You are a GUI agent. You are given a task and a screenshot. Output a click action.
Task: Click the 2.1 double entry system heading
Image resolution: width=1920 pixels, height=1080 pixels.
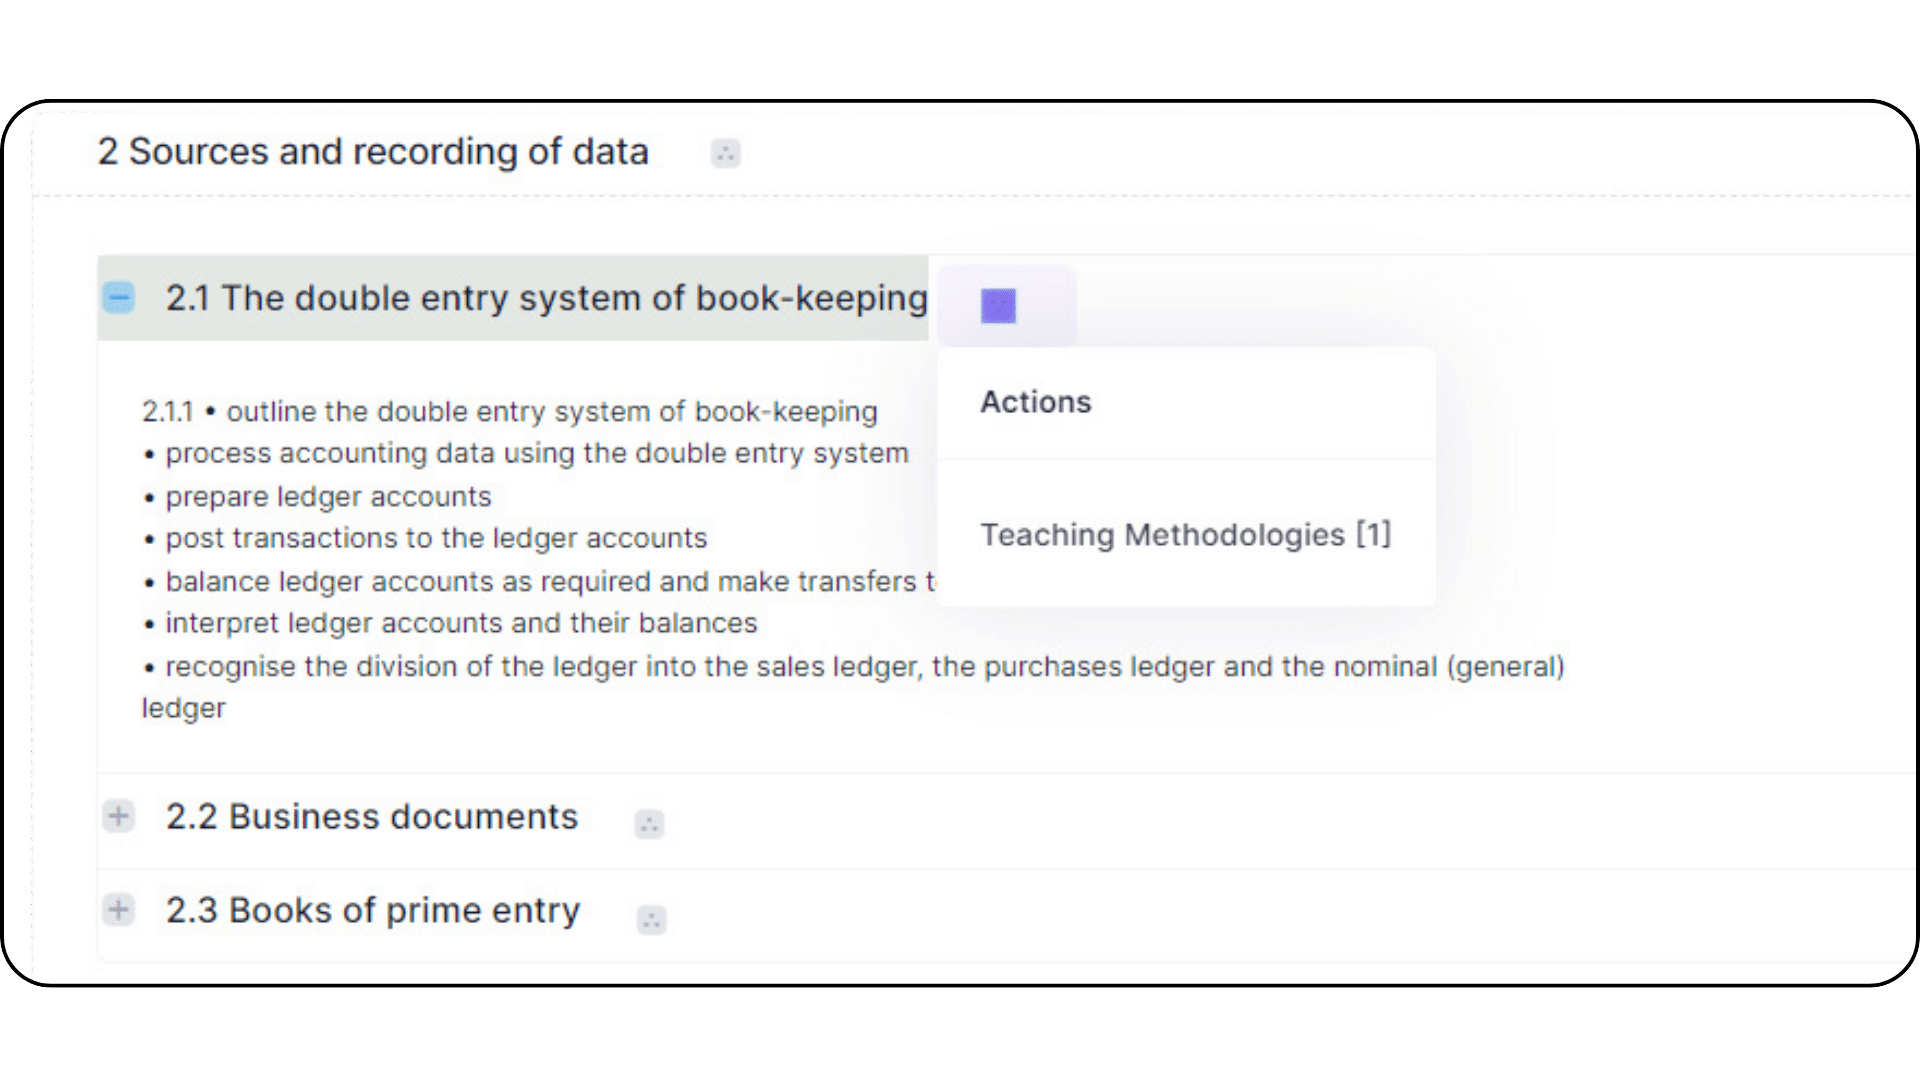546,298
